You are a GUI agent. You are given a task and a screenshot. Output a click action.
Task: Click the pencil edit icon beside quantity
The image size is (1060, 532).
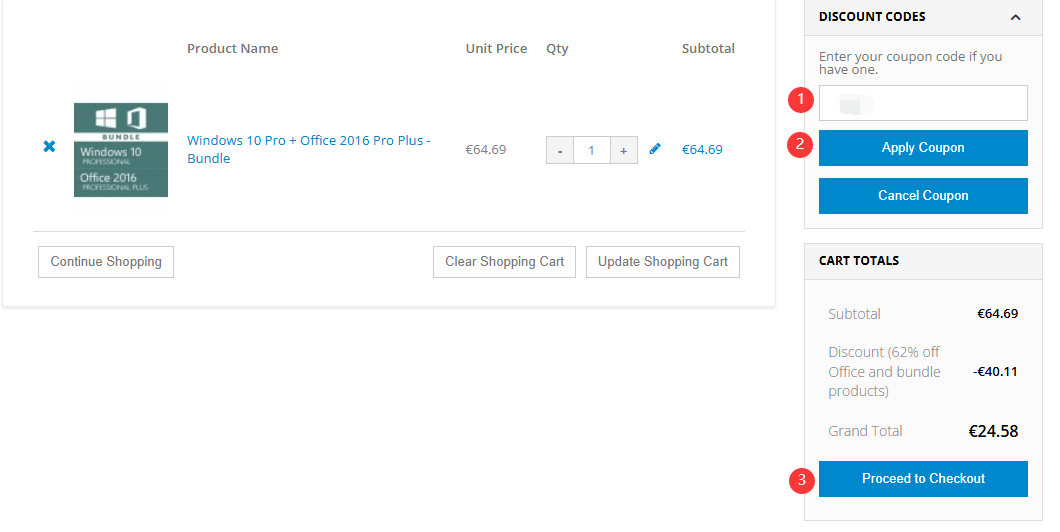[655, 149]
